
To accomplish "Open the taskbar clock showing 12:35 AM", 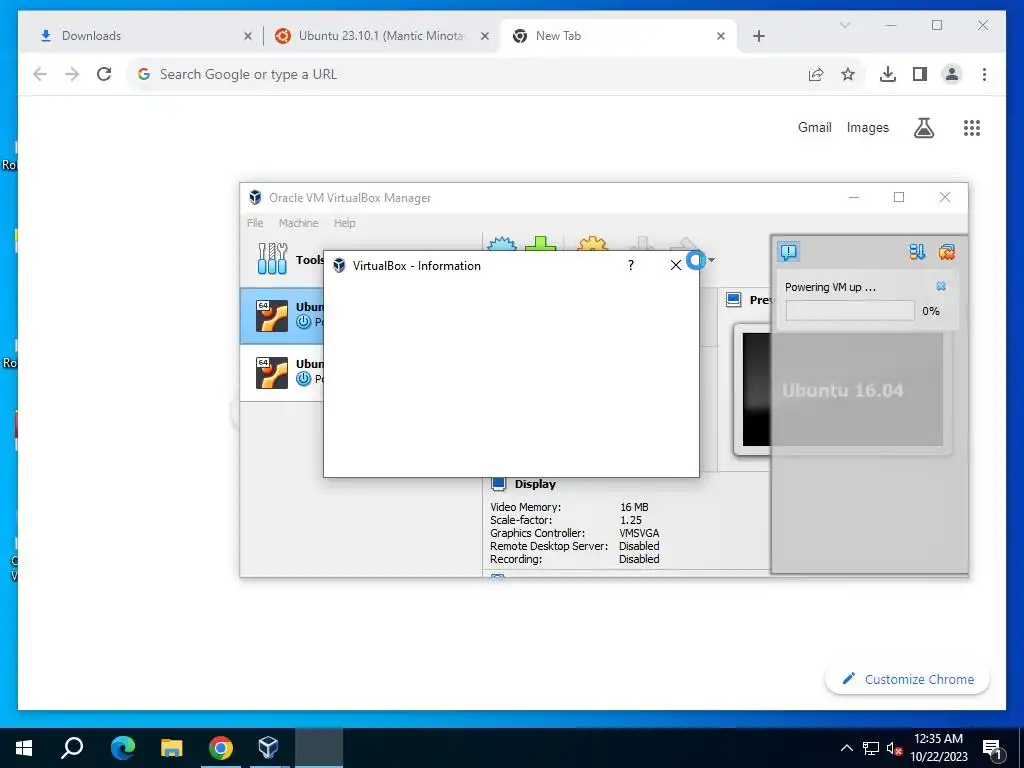I will click(938, 748).
